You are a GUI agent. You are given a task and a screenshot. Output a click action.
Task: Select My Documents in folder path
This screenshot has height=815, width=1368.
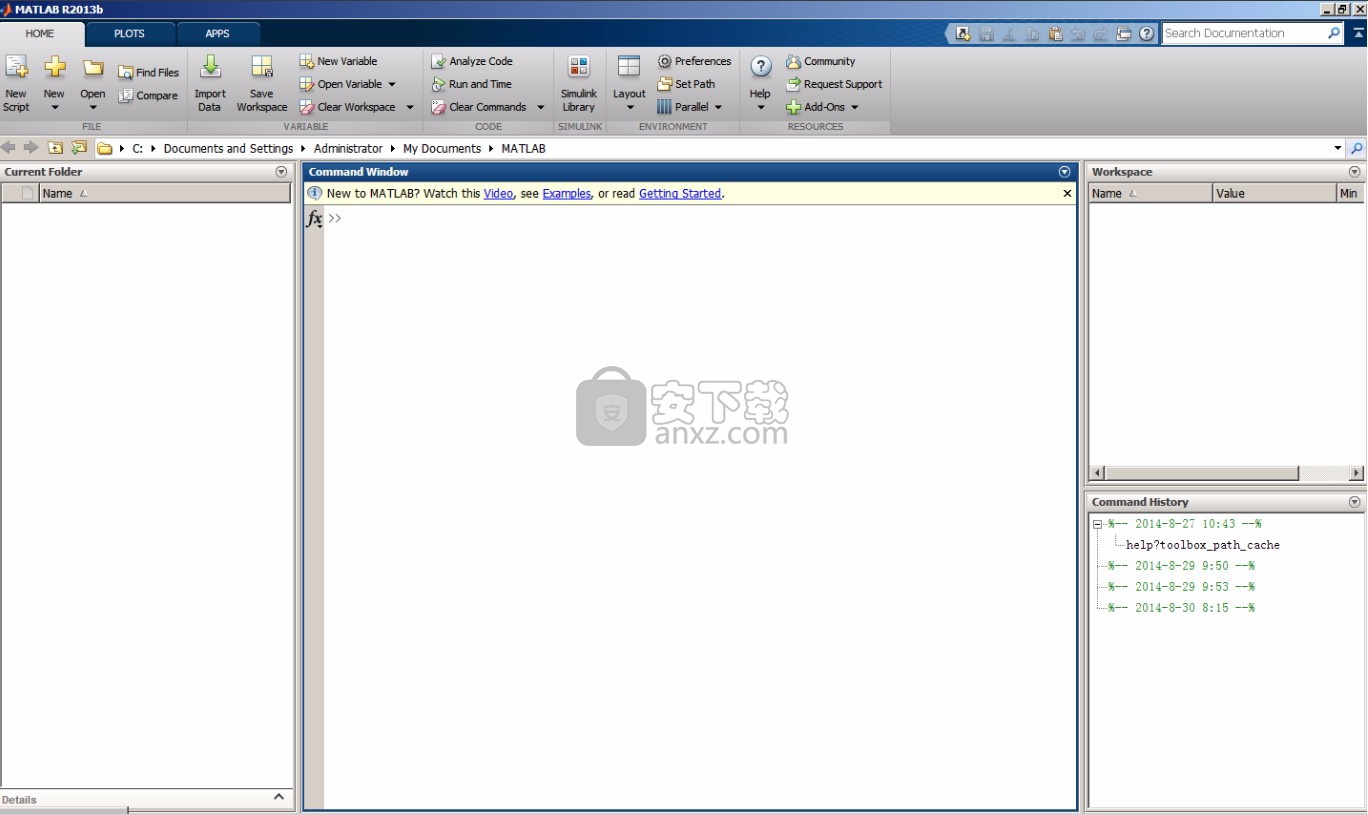point(442,148)
